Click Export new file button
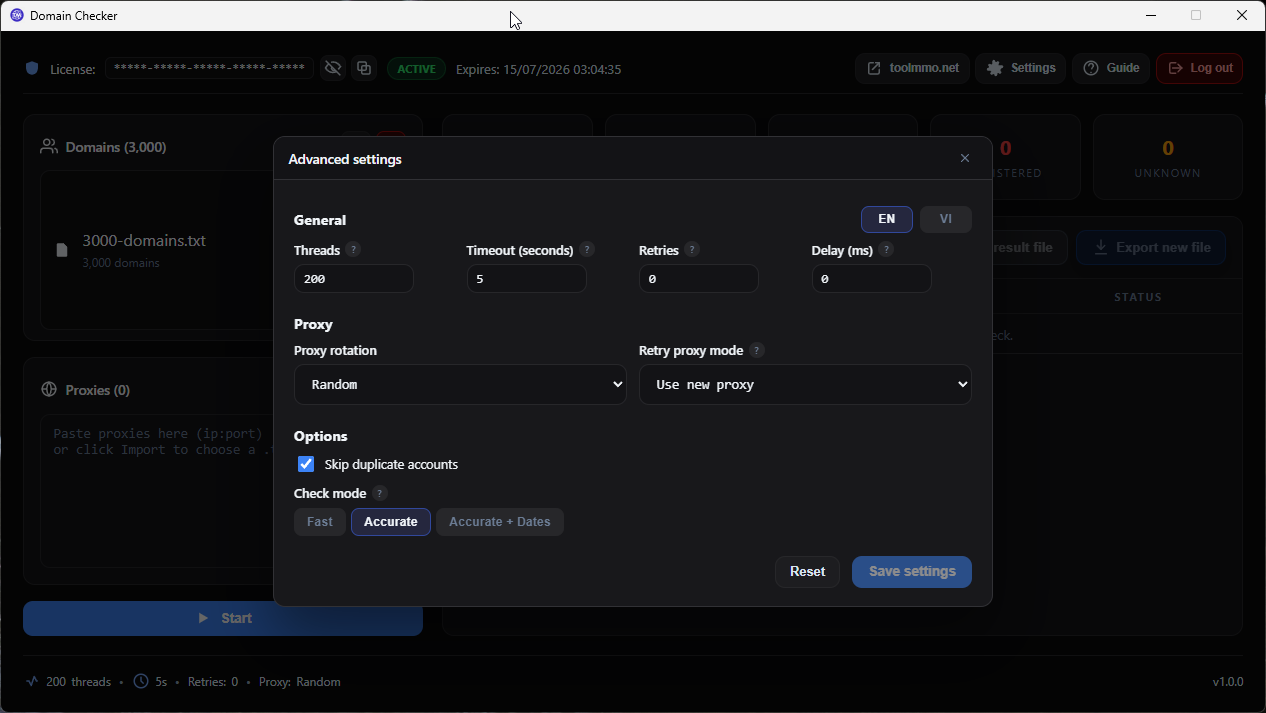Viewport: 1266px width, 713px height. [1151, 248]
